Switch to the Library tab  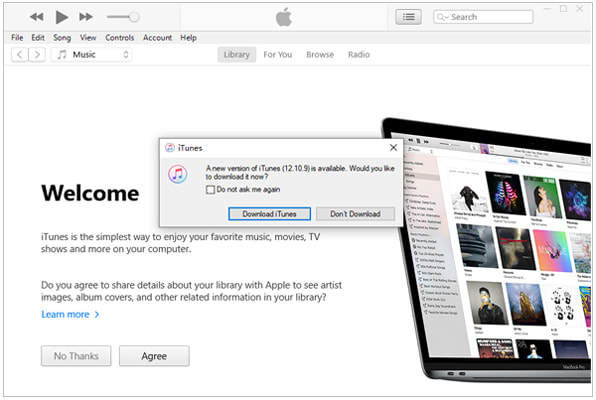tap(236, 55)
